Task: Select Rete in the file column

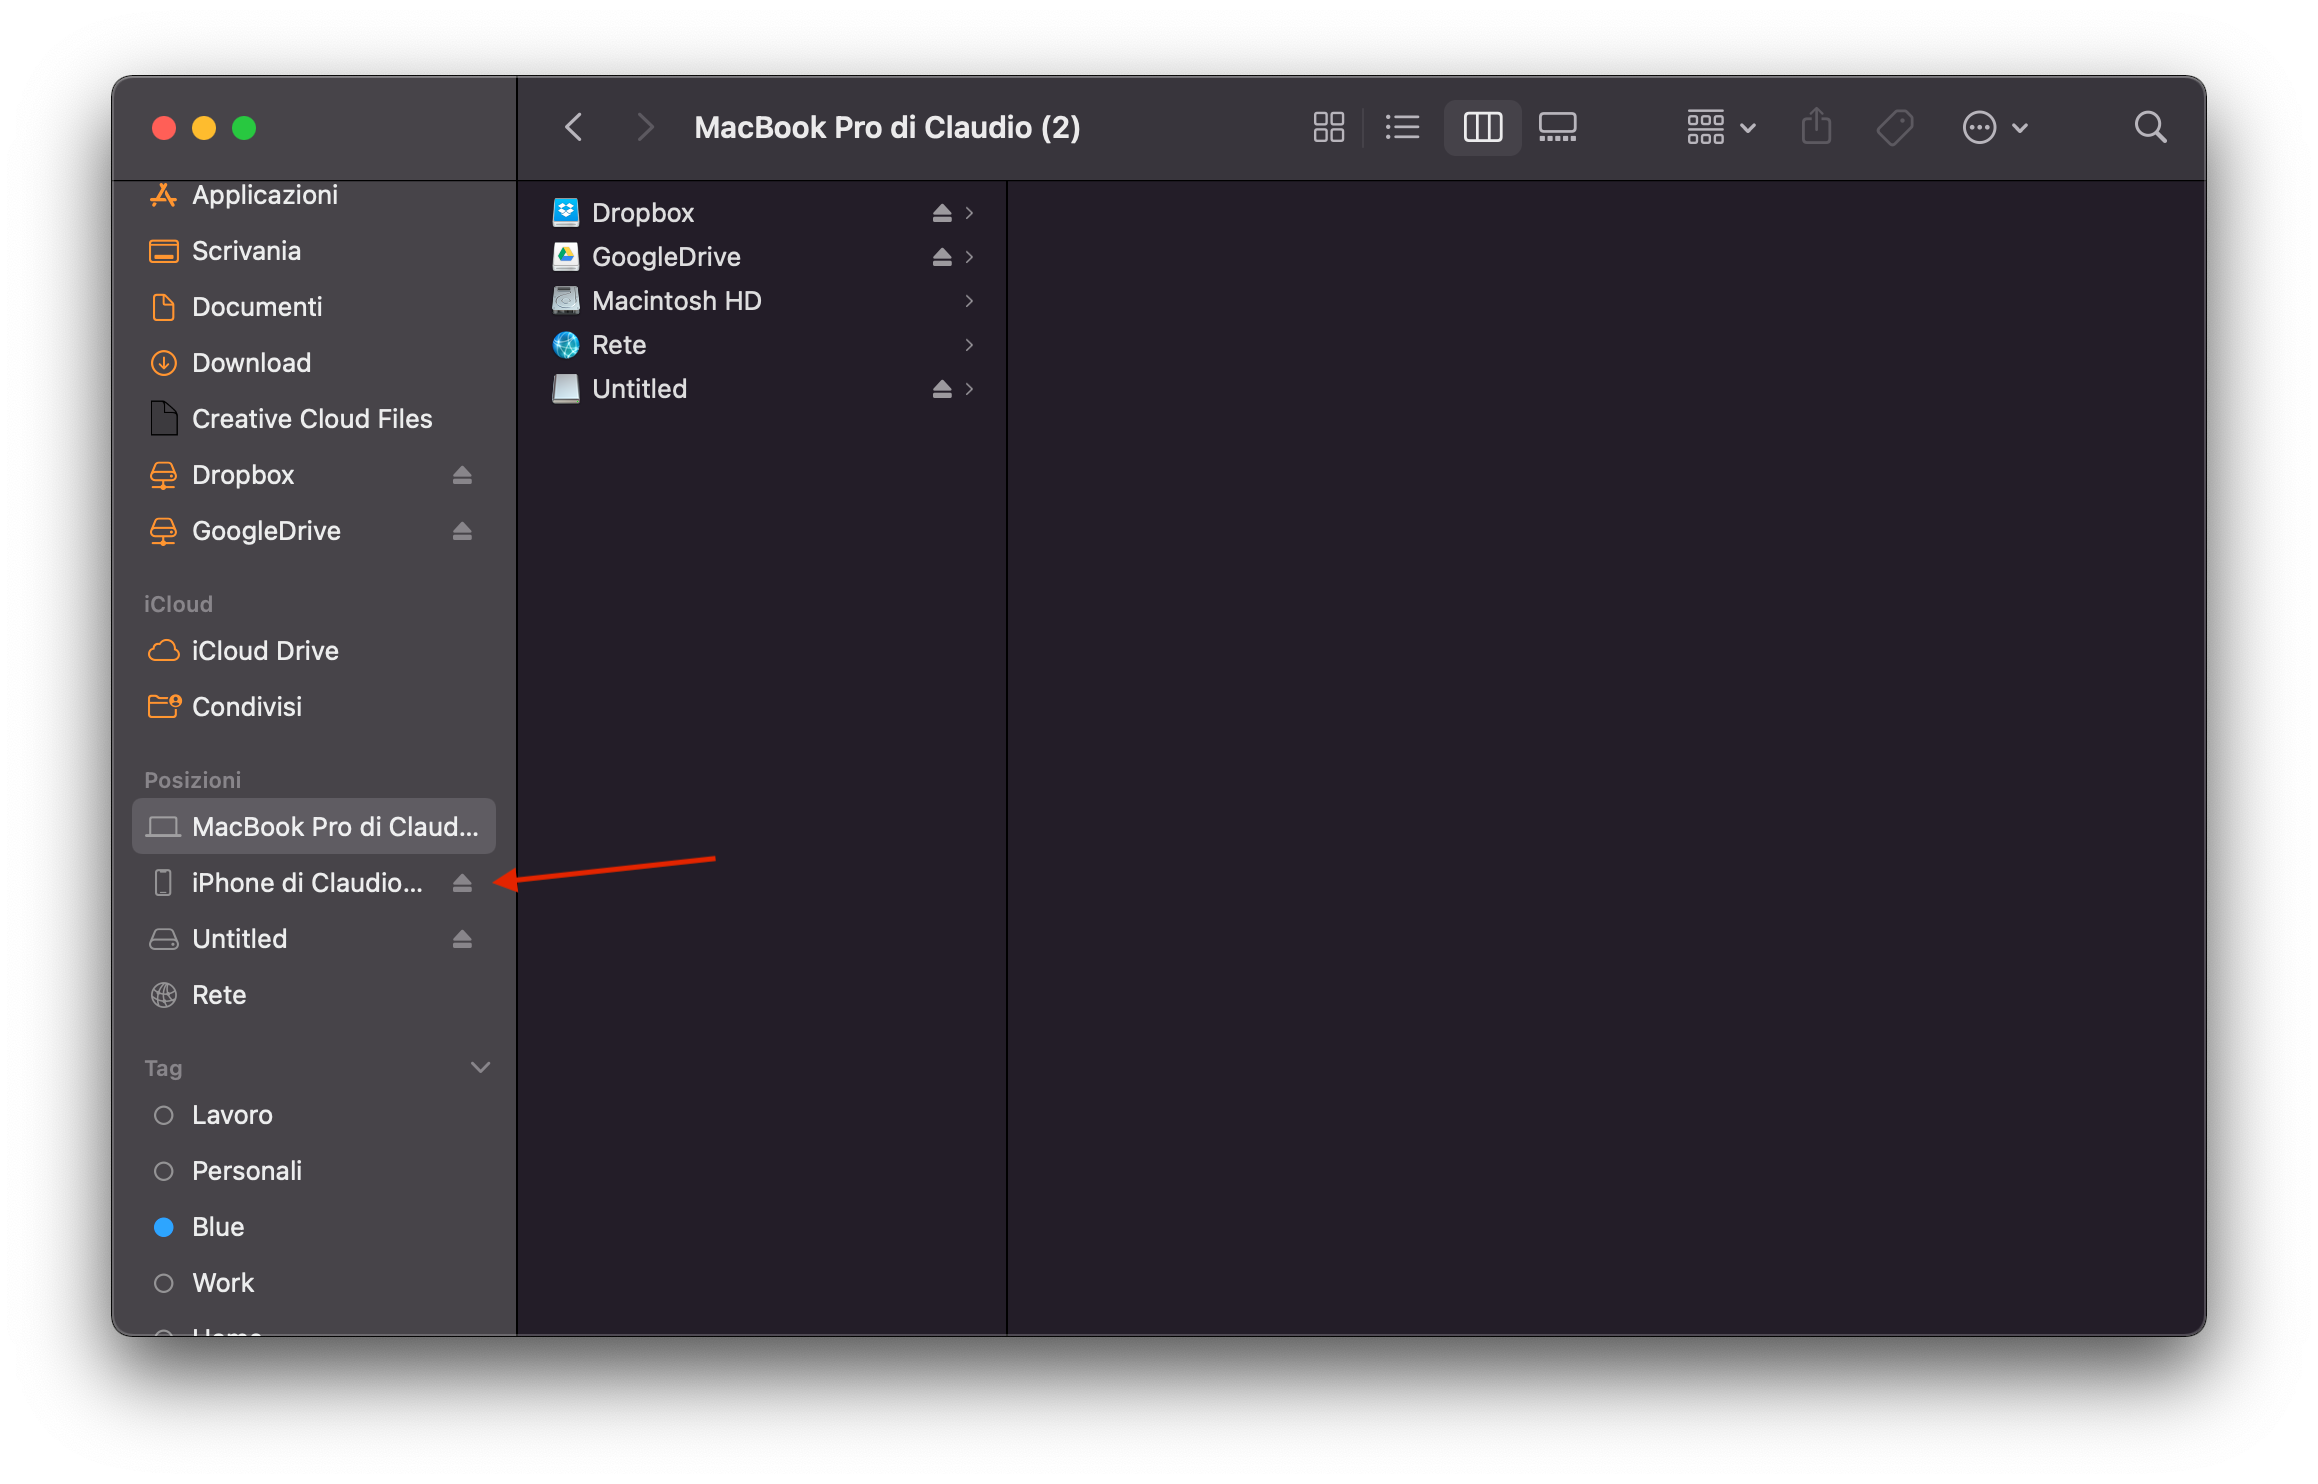Action: click(x=619, y=345)
